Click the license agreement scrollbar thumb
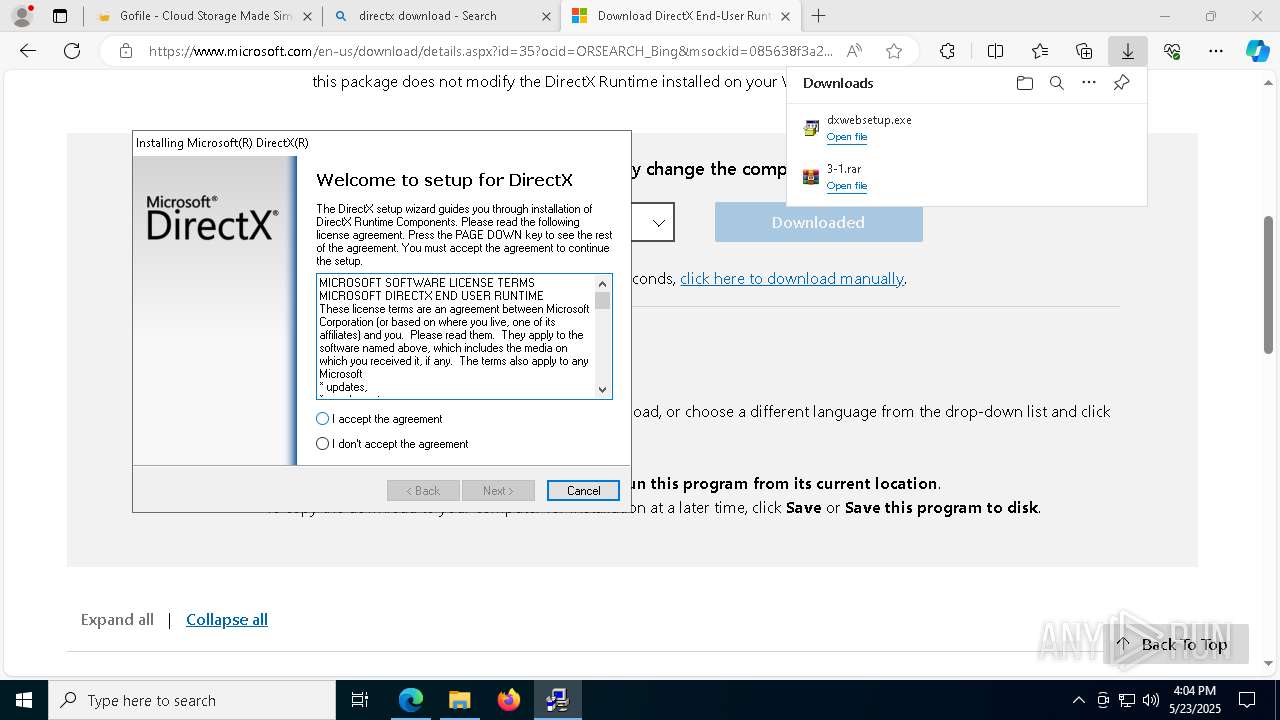This screenshot has width=1280, height=720. click(x=602, y=301)
